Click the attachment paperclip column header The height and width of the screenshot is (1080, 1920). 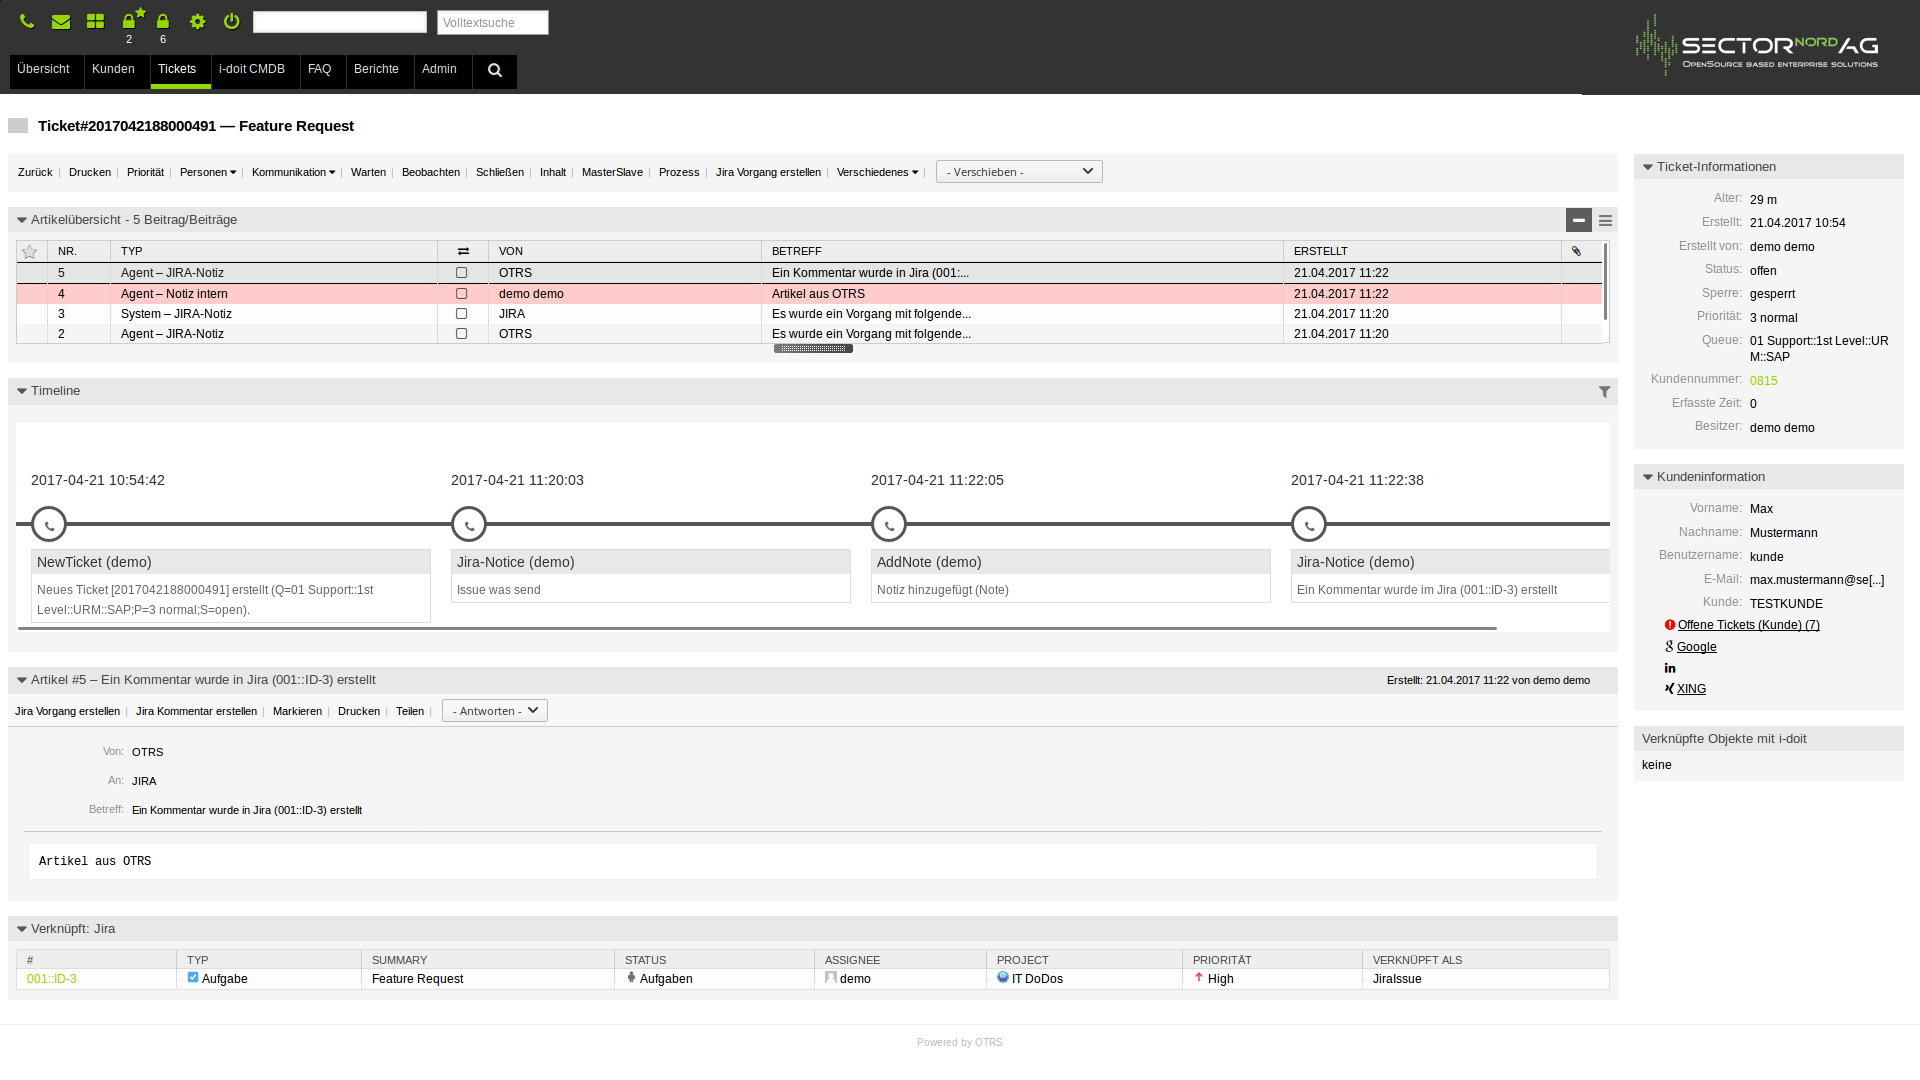[1576, 251]
